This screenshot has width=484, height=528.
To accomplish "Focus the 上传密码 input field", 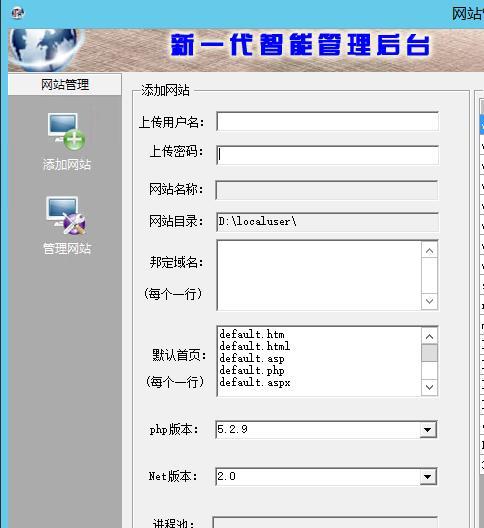I will tap(327, 155).
